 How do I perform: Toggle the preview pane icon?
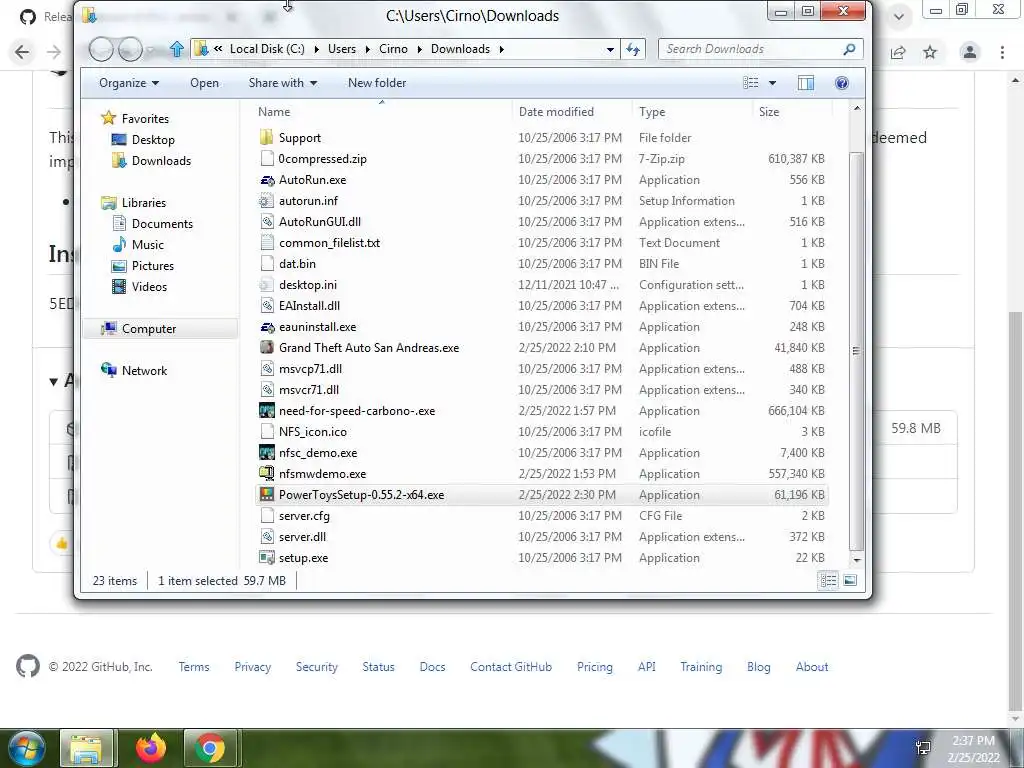point(806,83)
